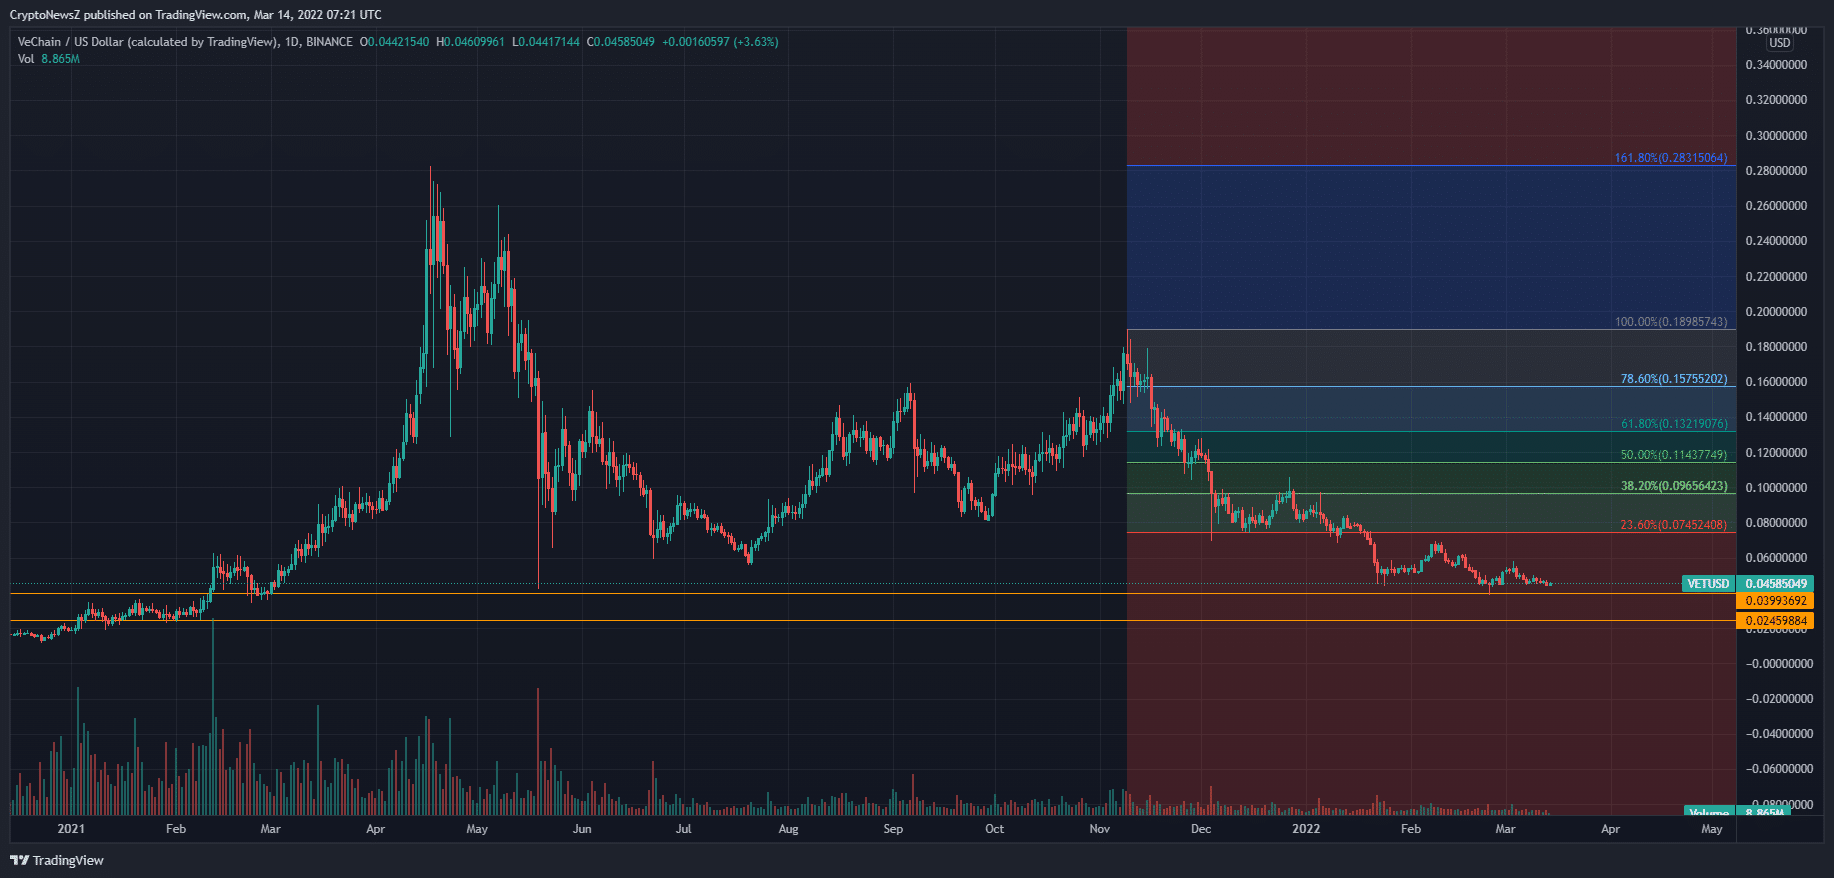The image size is (1834, 878).
Task: Select the 61.80%(0.13219076) Fibonacci label
Action: (1674, 424)
